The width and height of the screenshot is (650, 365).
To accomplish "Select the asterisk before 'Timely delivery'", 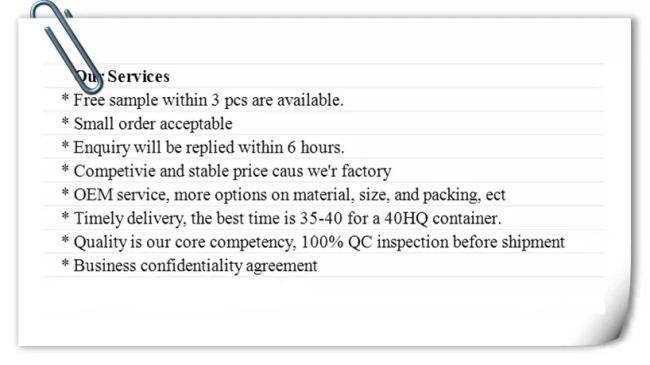I will [65, 217].
